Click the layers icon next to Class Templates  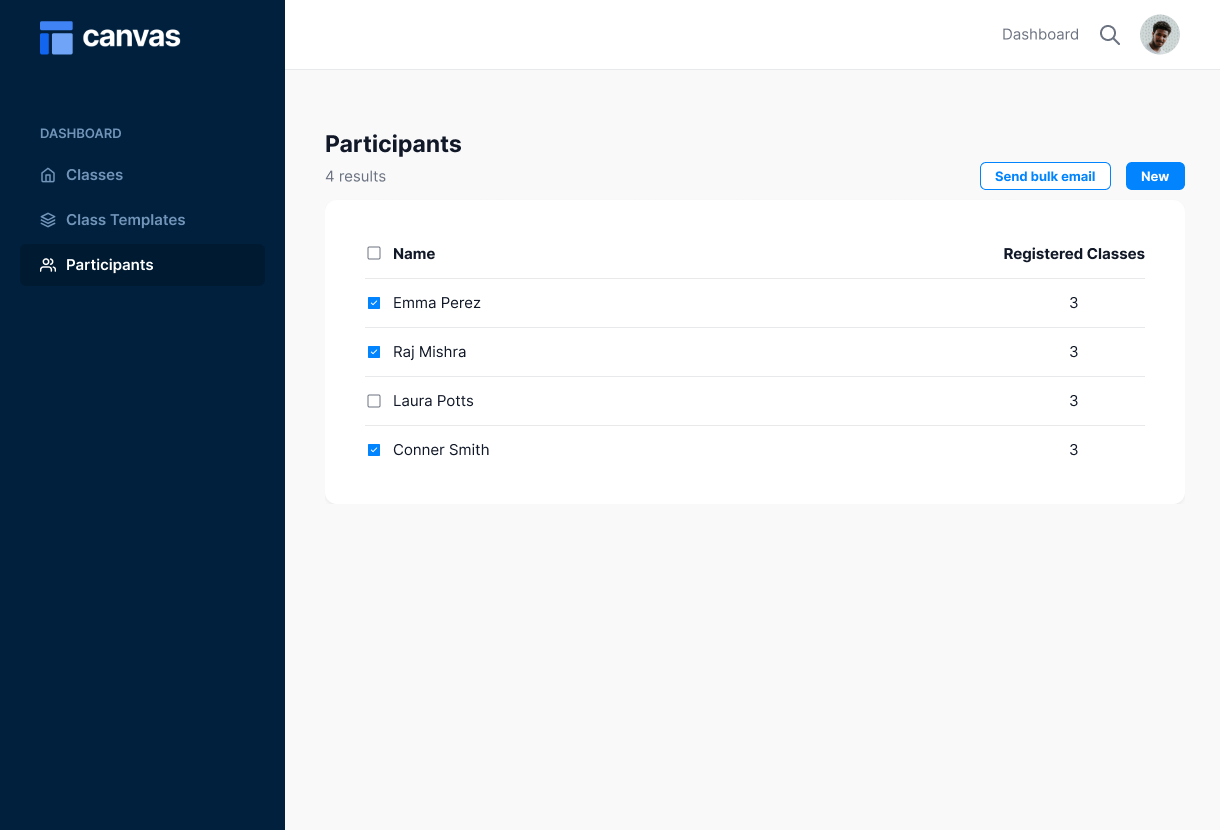point(47,219)
